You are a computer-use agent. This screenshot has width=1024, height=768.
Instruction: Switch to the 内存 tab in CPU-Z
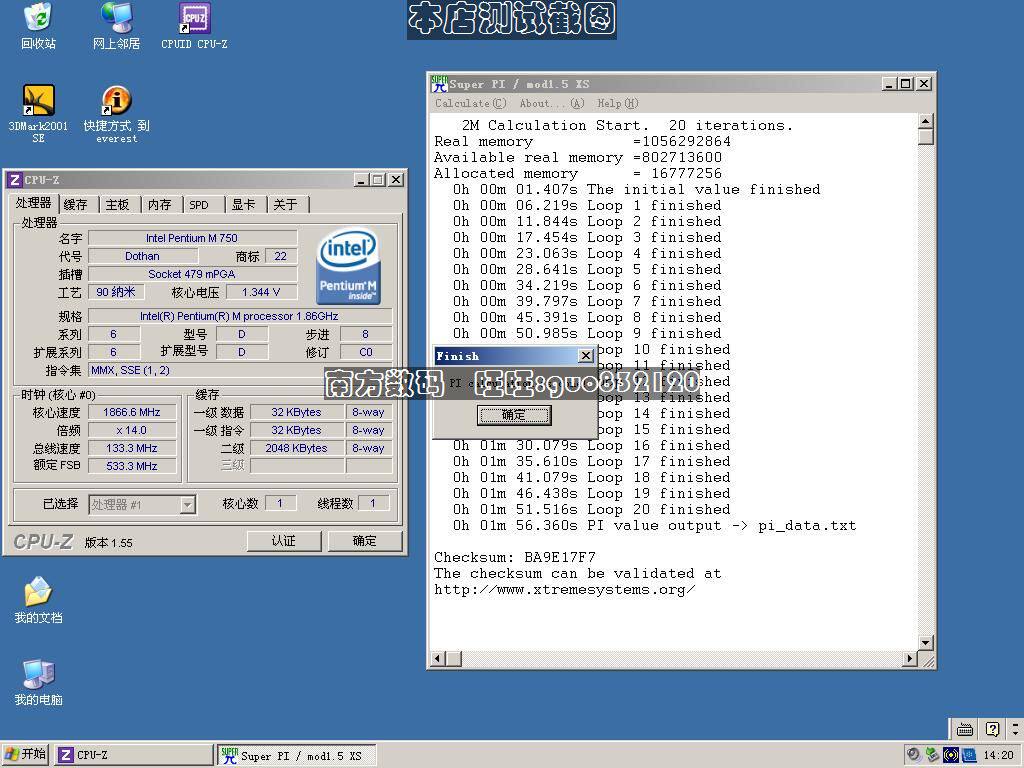[159, 204]
